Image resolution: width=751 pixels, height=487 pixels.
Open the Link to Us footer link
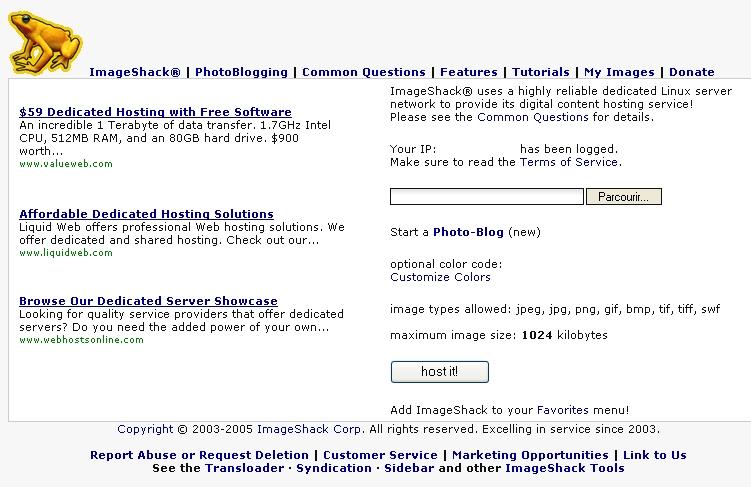click(x=655, y=455)
